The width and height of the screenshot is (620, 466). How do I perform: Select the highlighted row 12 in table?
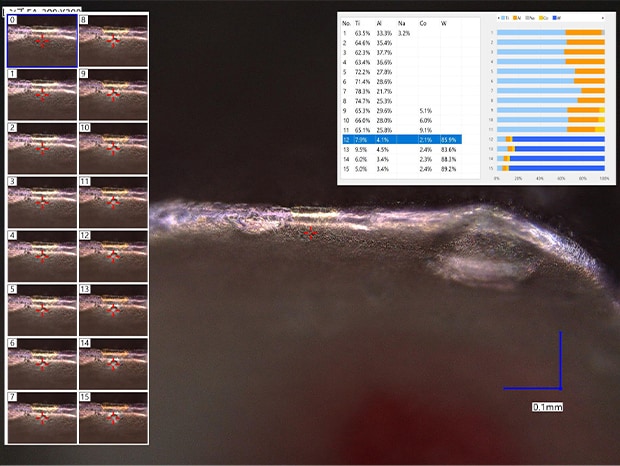point(401,138)
